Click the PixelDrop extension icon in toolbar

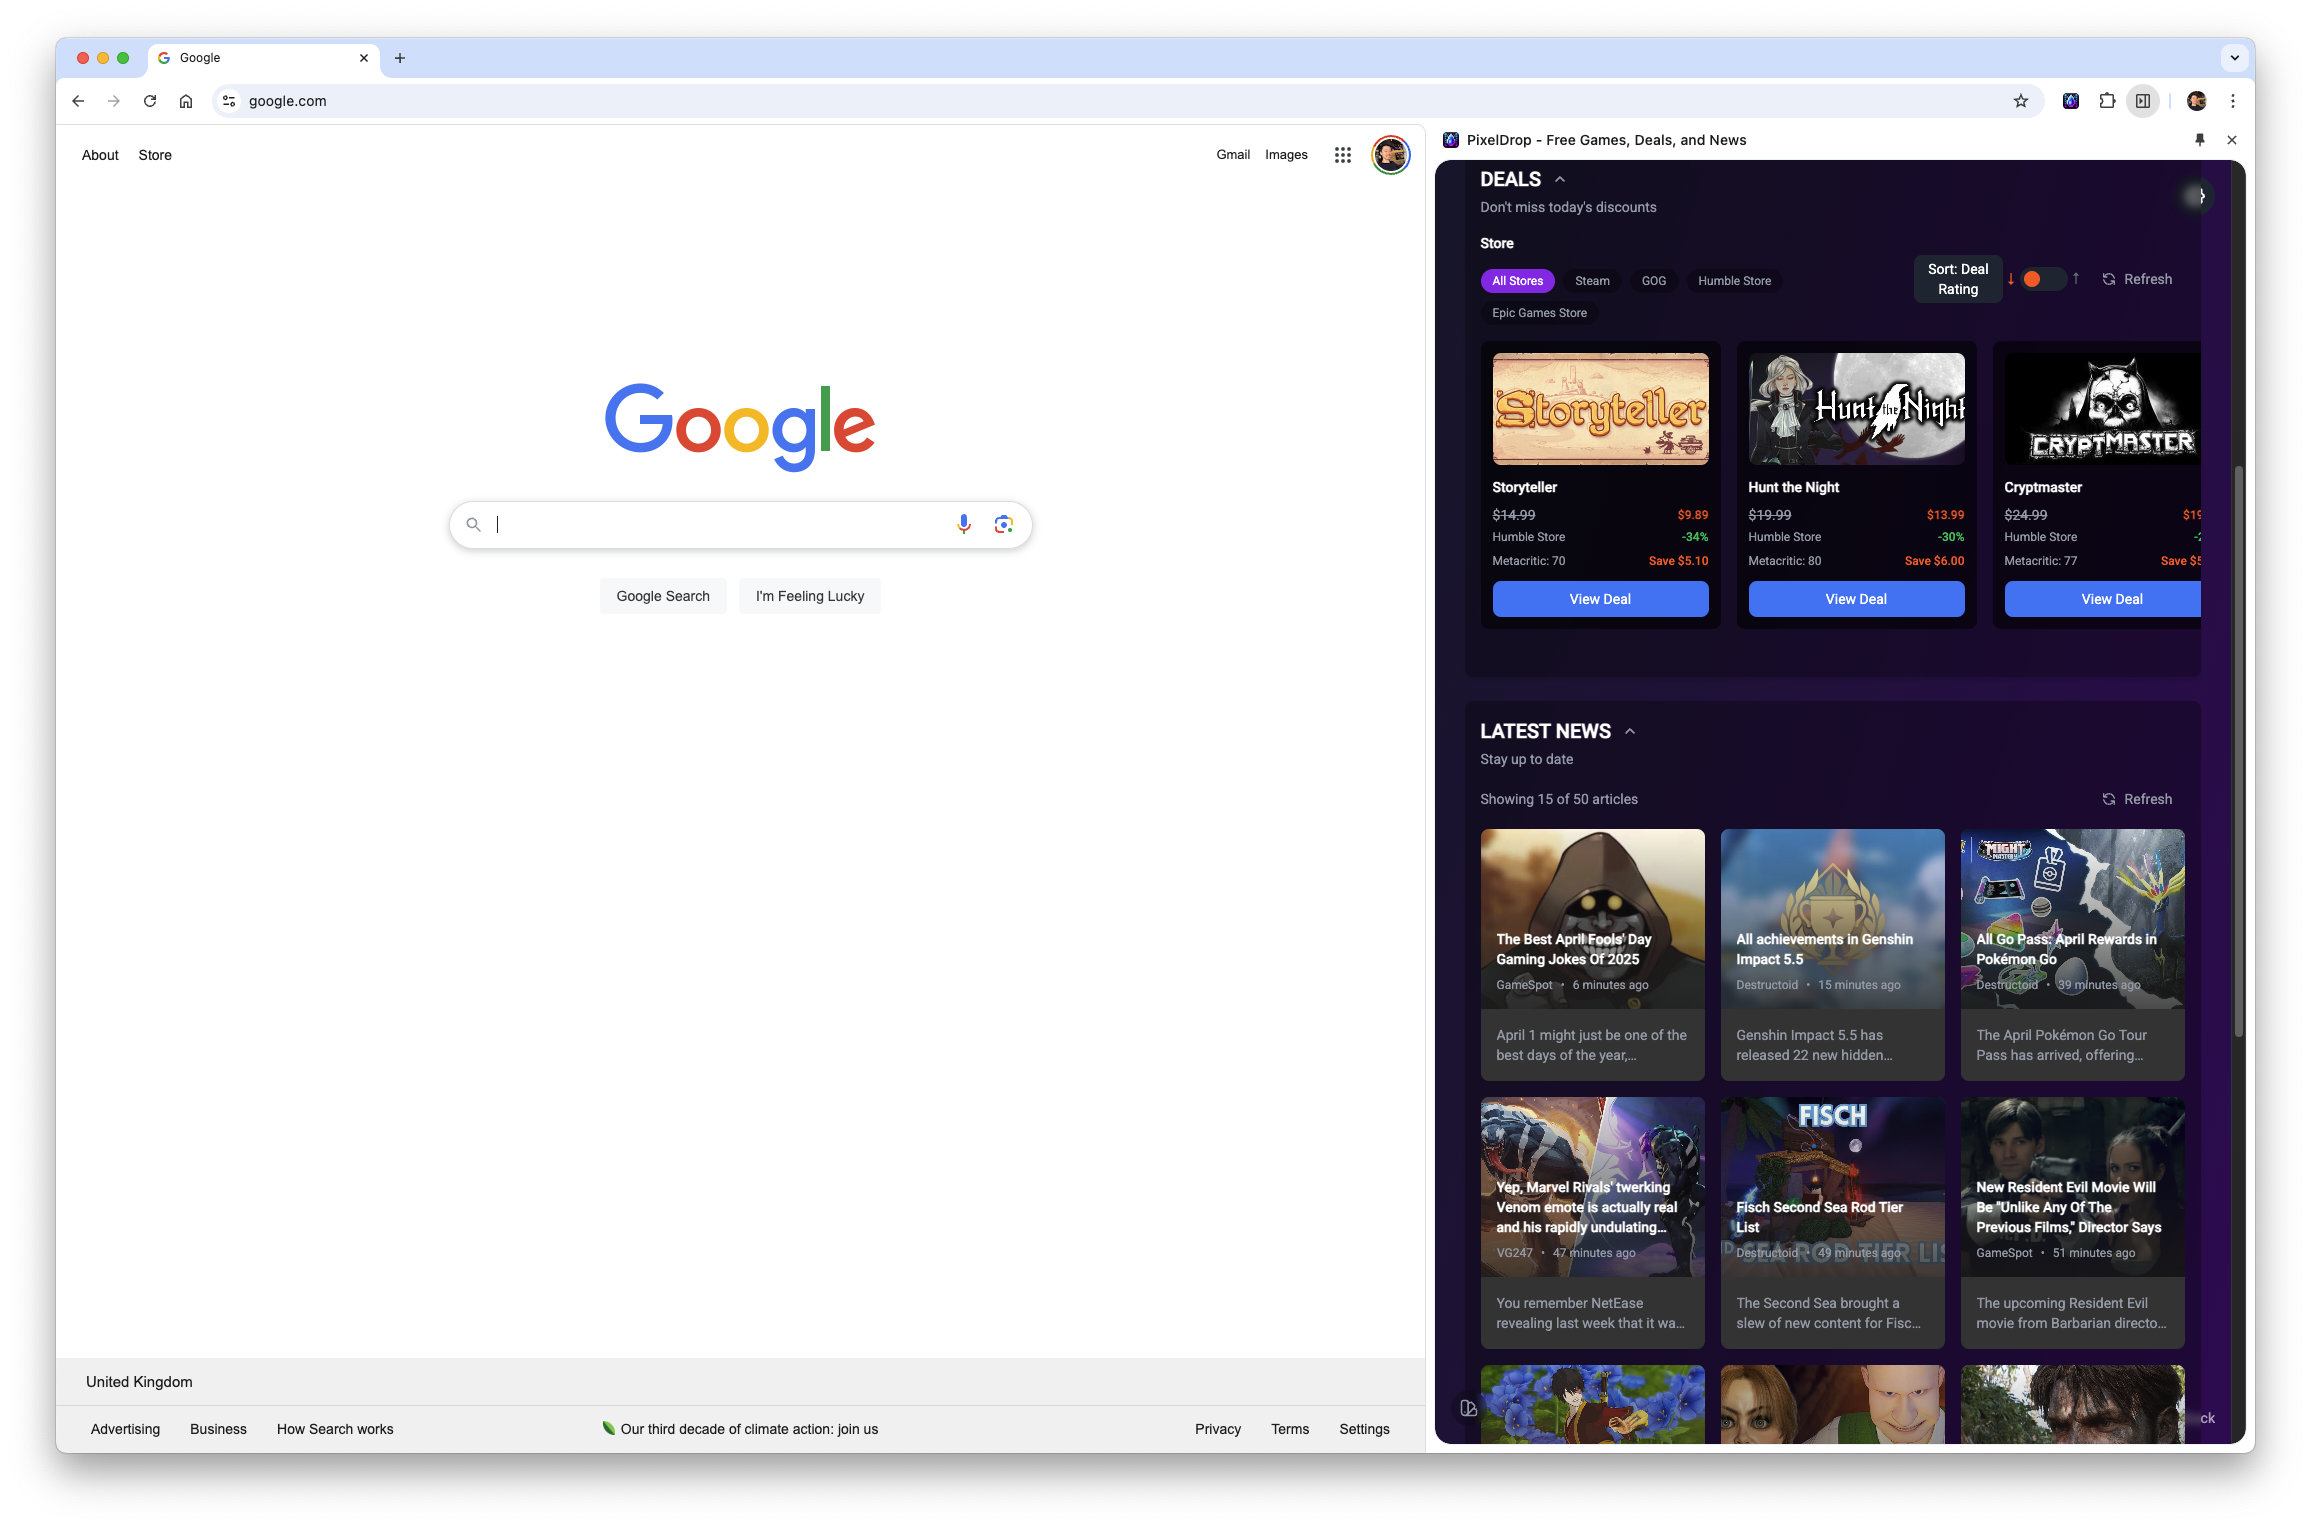[x=2070, y=101]
